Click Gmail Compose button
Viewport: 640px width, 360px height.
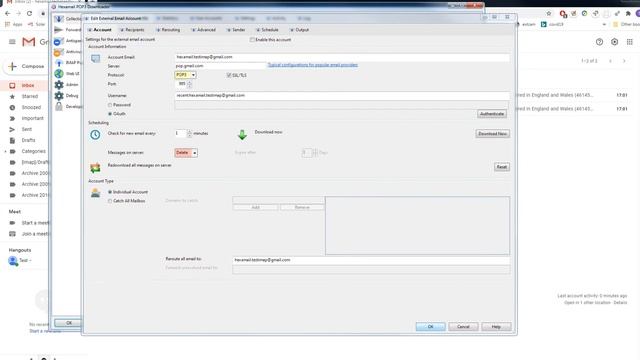(x=26, y=66)
